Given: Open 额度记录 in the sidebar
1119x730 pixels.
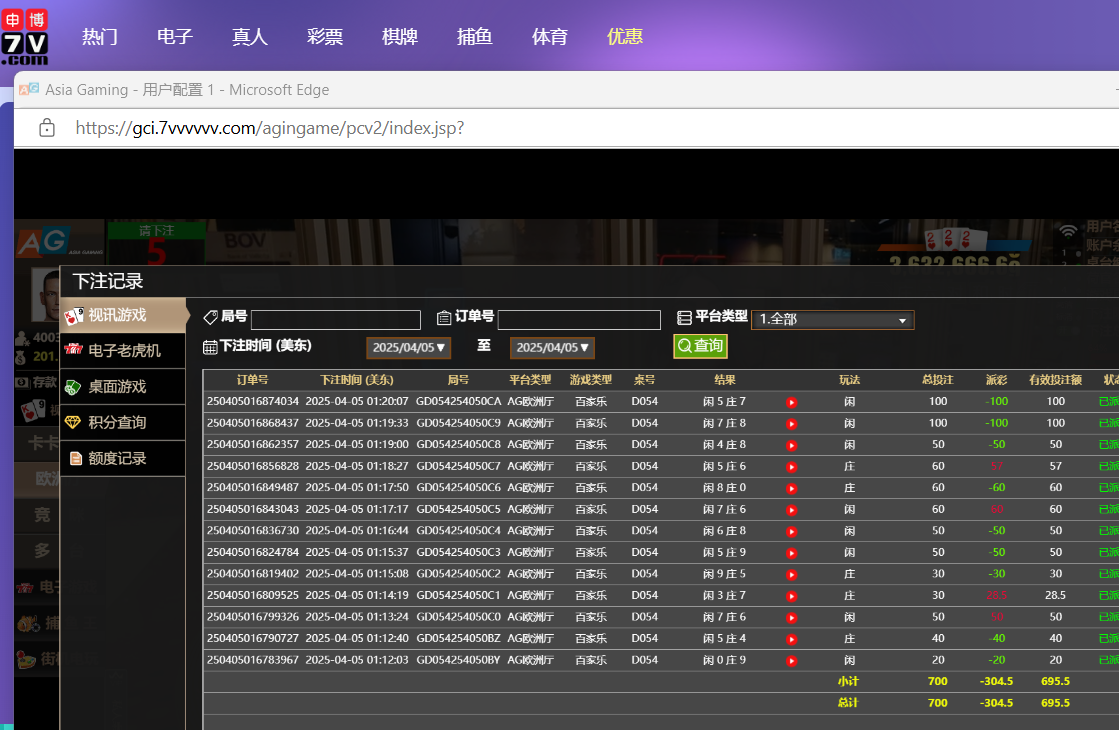Looking at the screenshot, I should click(117, 459).
